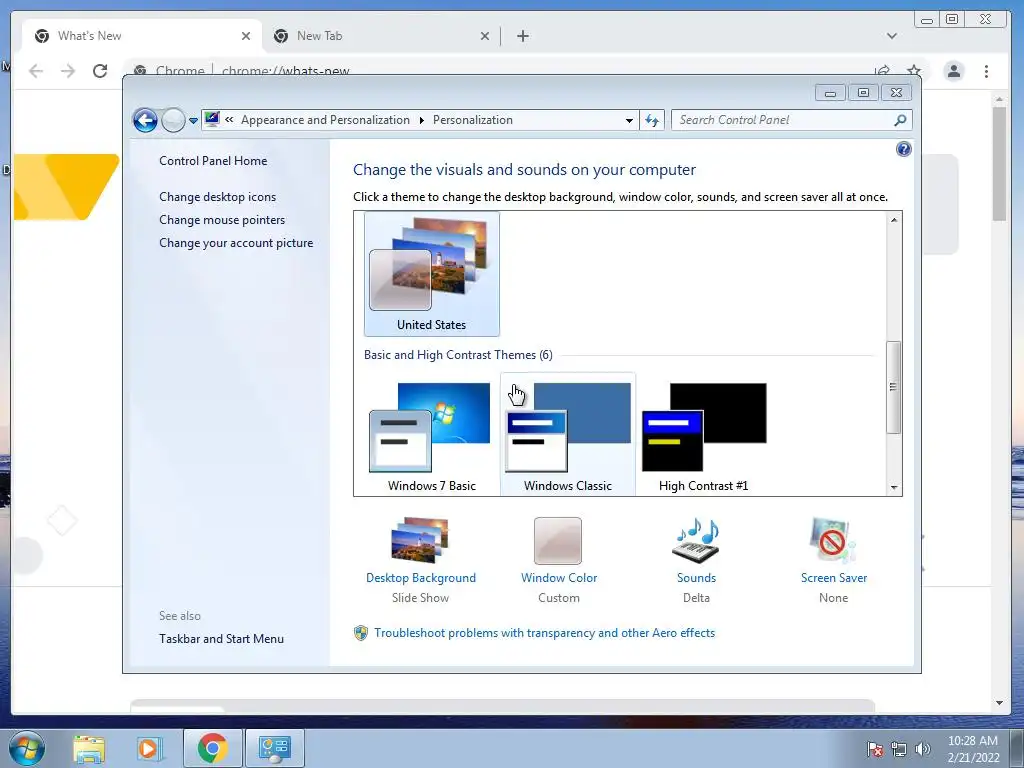Click the theme list scroll down arrow
This screenshot has height=768, width=1024.
click(x=894, y=487)
